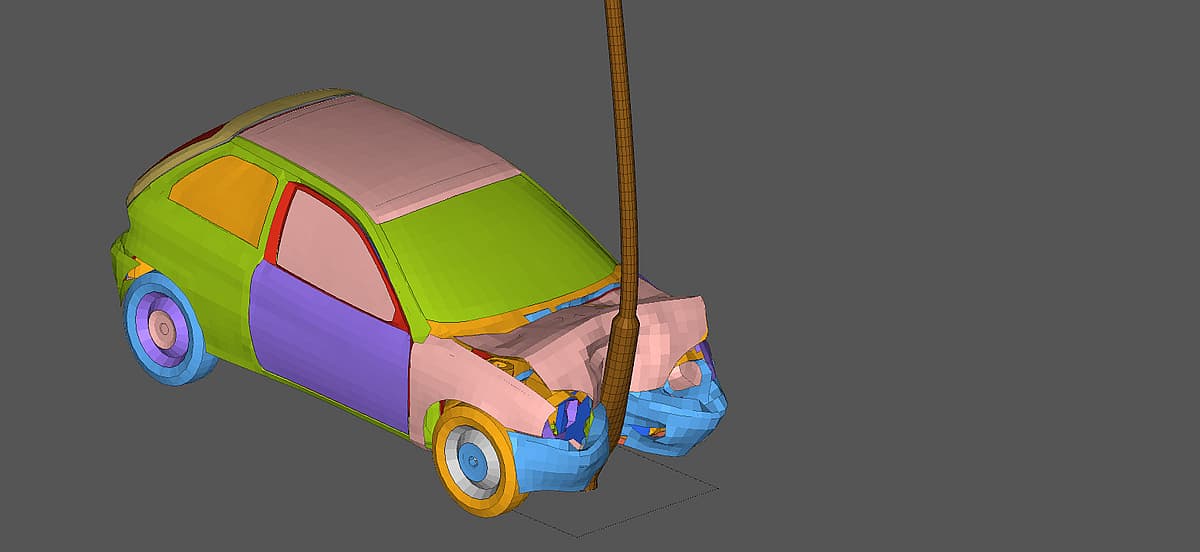The image size is (1200, 552).
Task: Select the rear wheel with blue tire
Action: coord(165,328)
